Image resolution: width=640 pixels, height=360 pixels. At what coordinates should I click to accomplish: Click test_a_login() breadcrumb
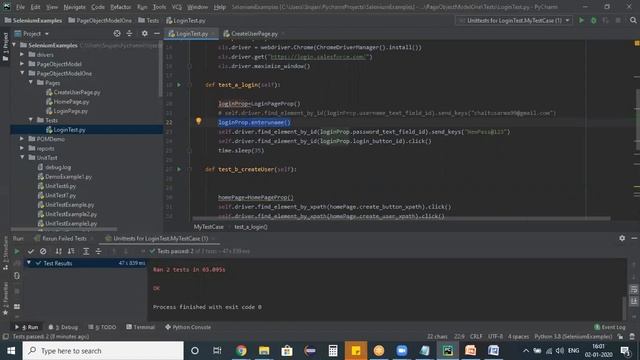(x=251, y=227)
